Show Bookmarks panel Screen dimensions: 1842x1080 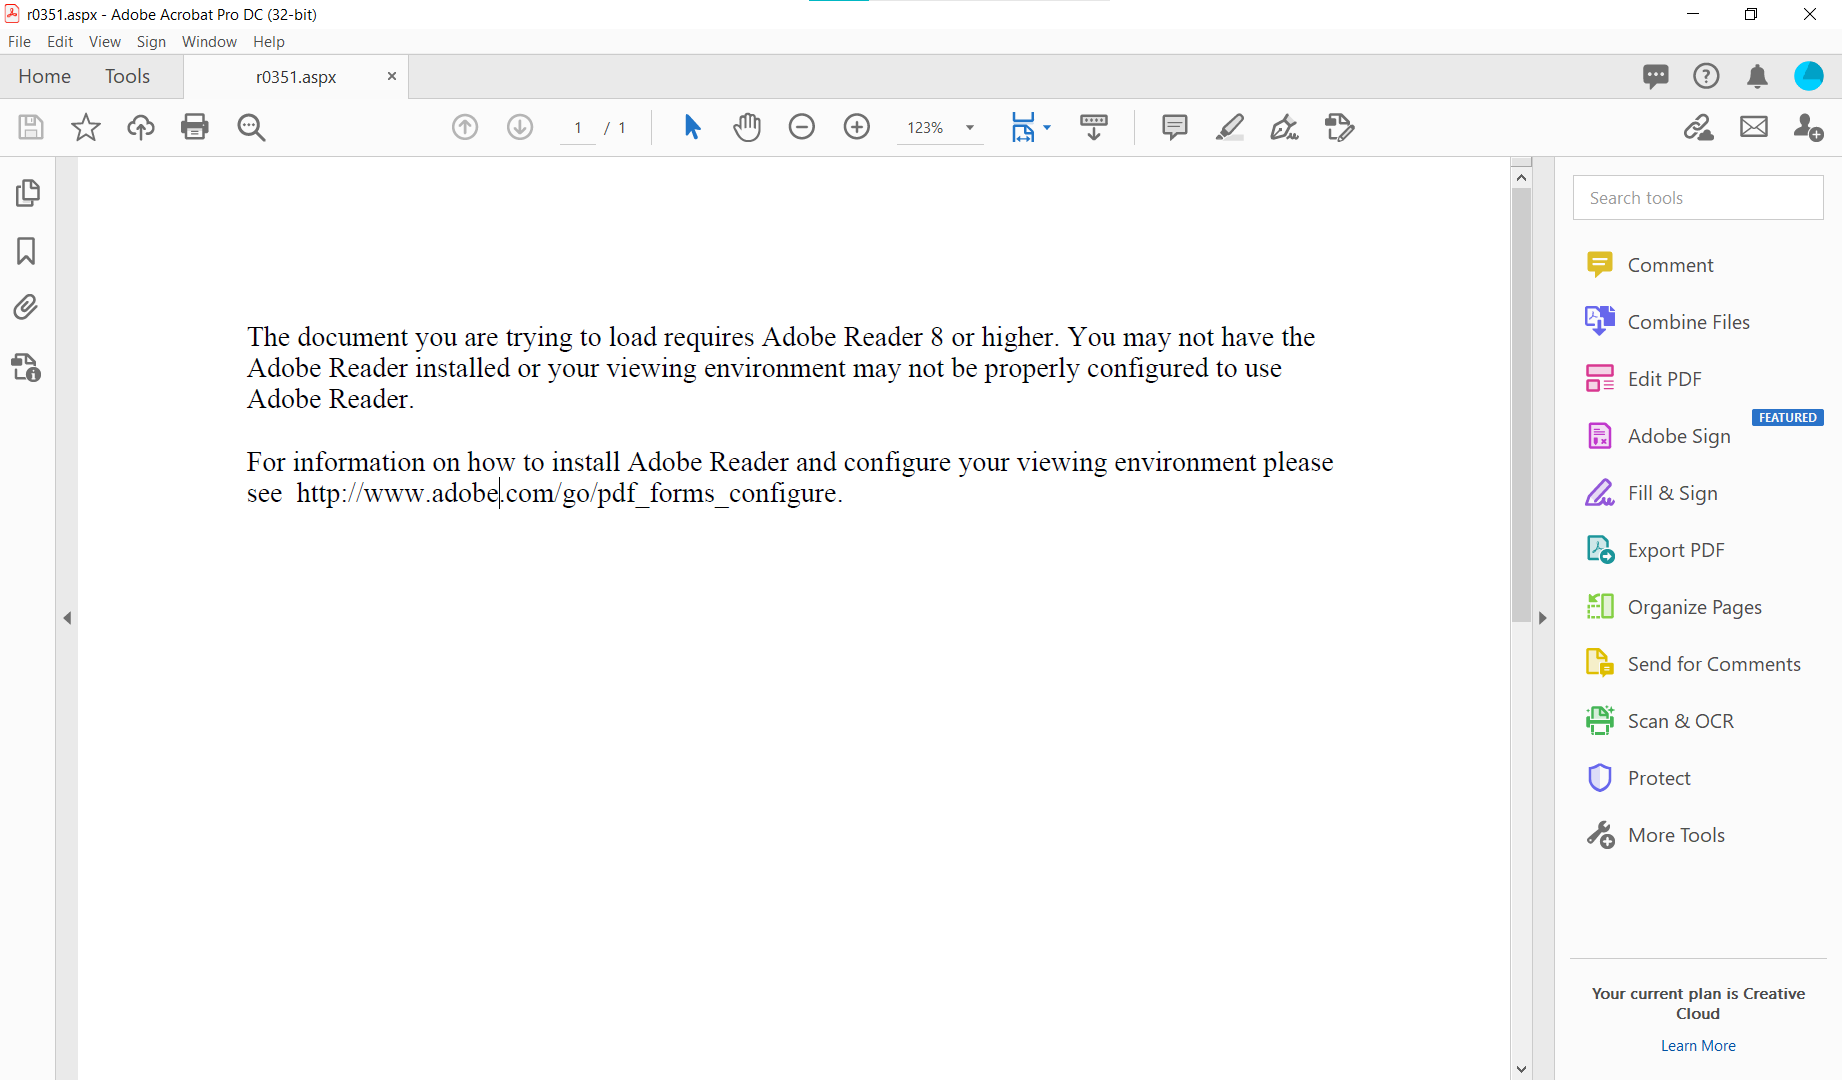(x=26, y=250)
